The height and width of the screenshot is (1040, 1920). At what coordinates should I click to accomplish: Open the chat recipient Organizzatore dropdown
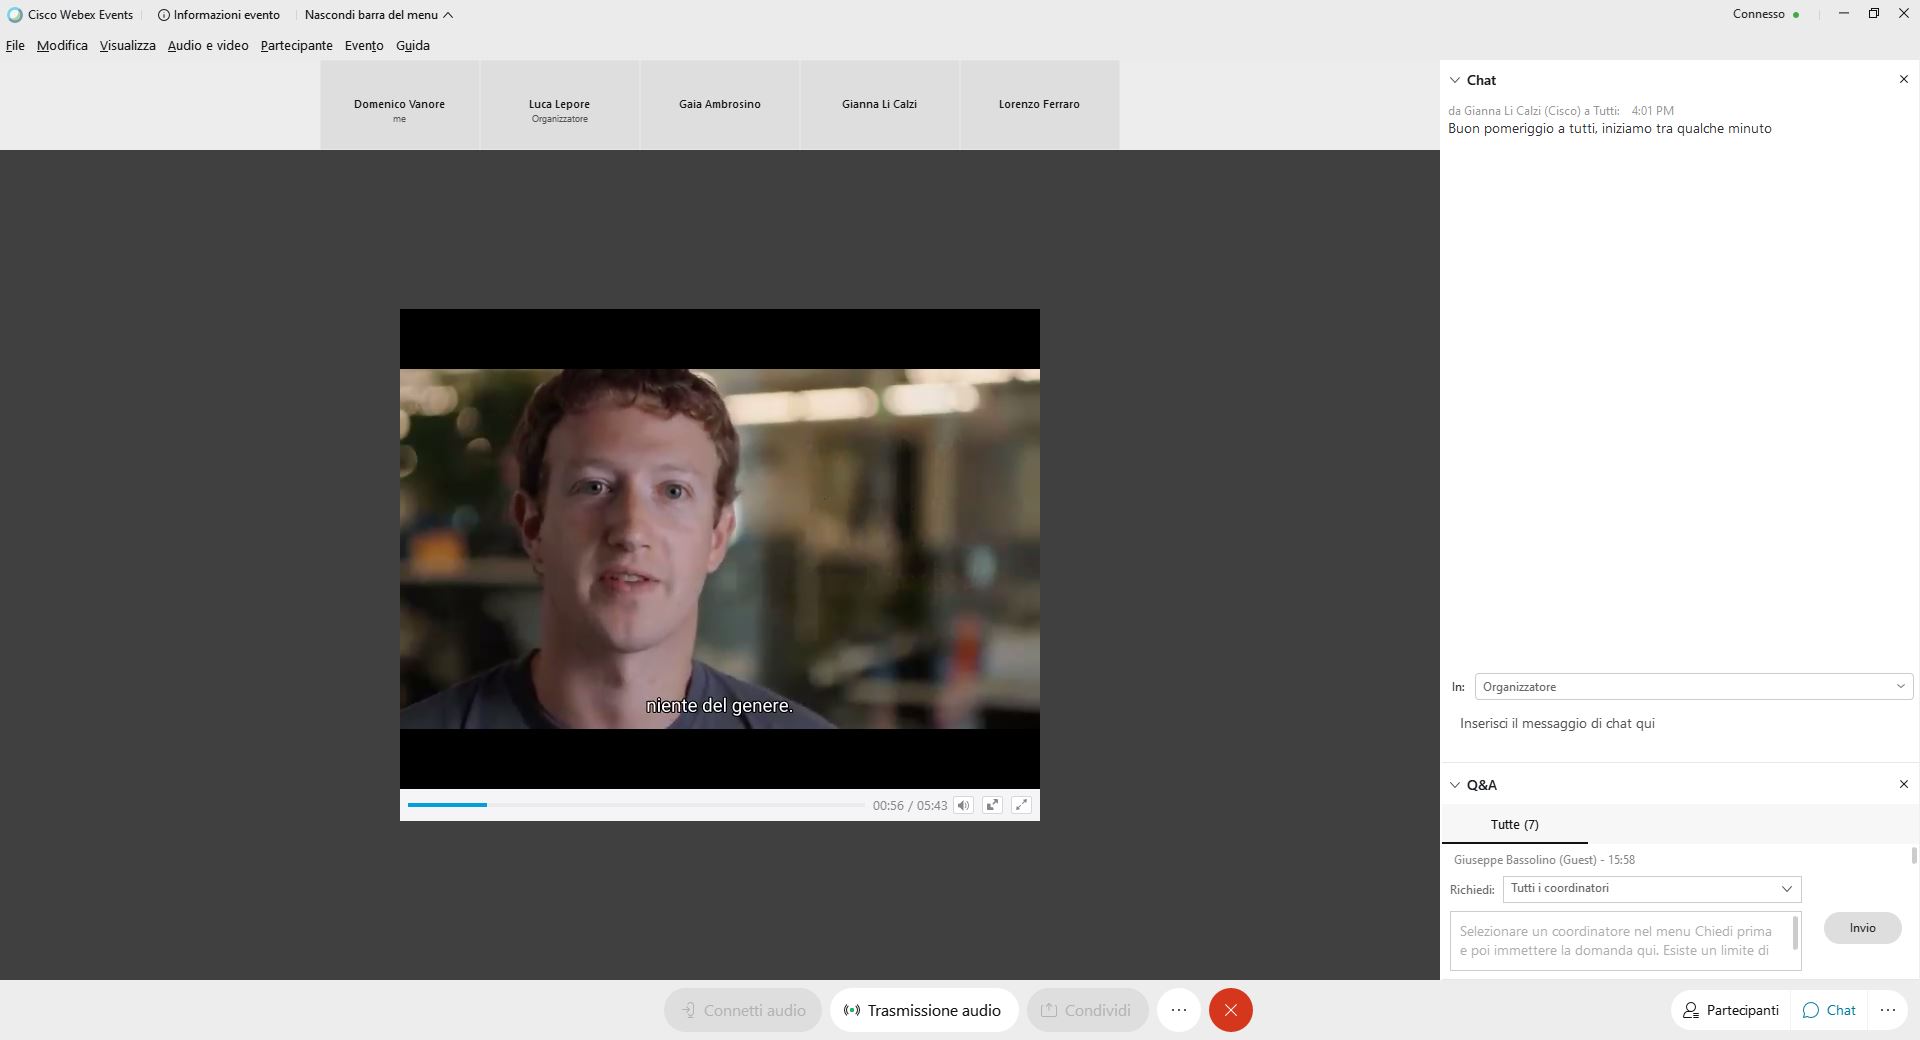point(1693,687)
